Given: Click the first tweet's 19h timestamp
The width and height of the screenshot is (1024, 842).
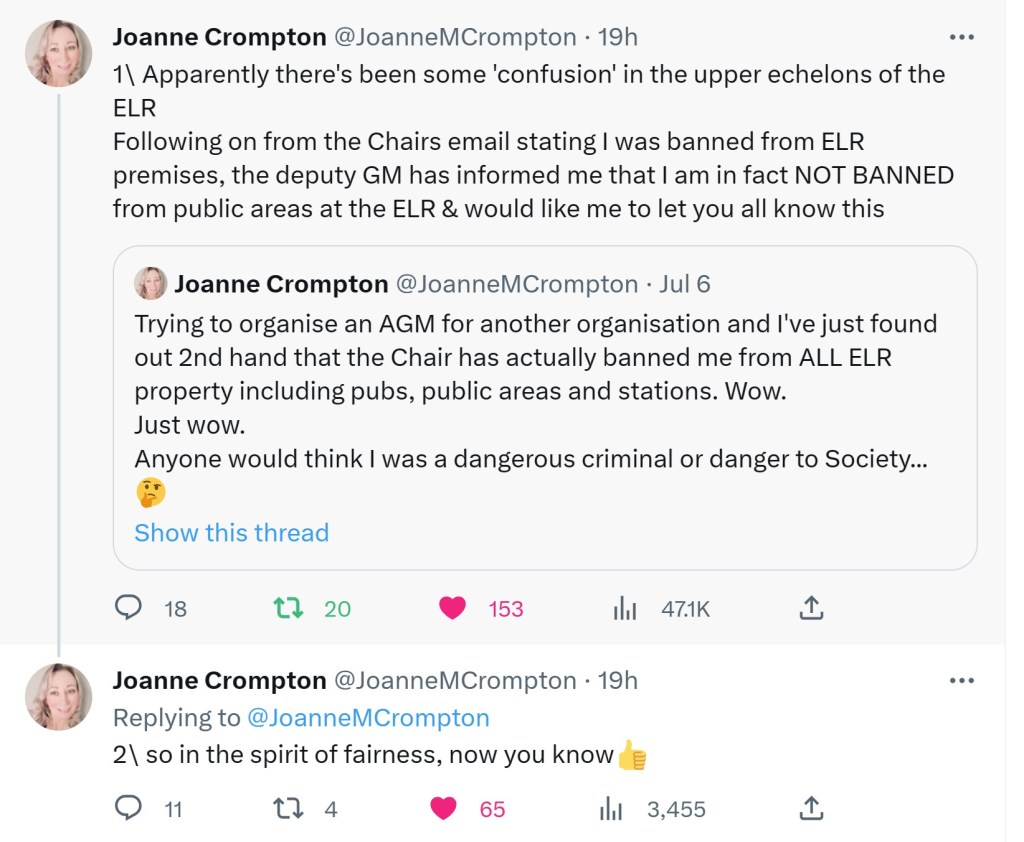Looking at the screenshot, I should (x=617, y=37).
